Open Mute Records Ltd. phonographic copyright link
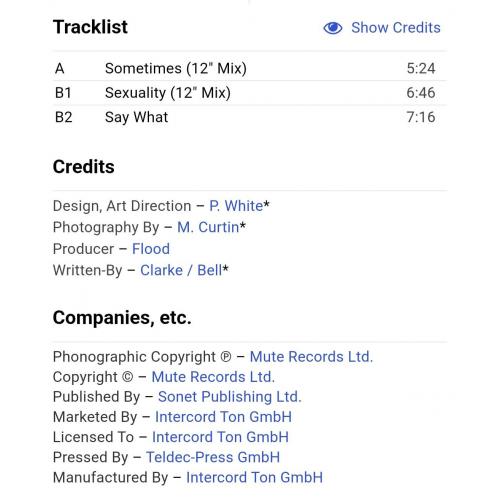The image size is (500, 500). (x=311, y=357)
